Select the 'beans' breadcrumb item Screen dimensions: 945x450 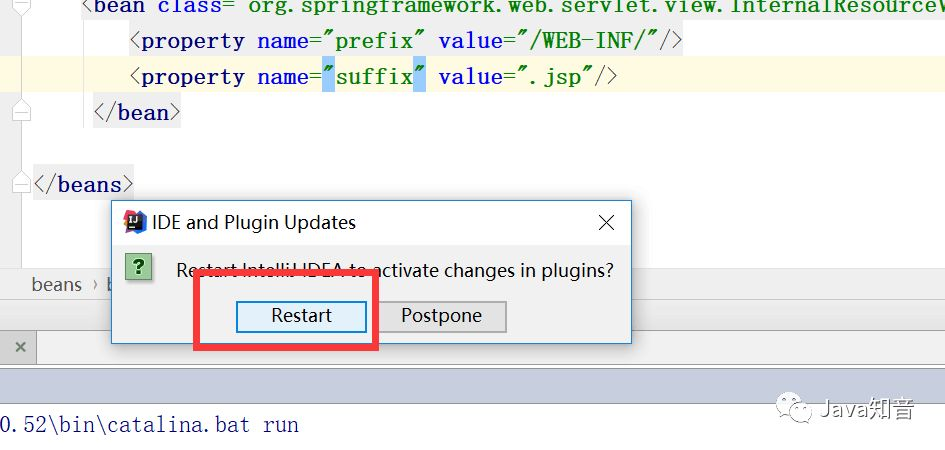(x=57, y=284)
